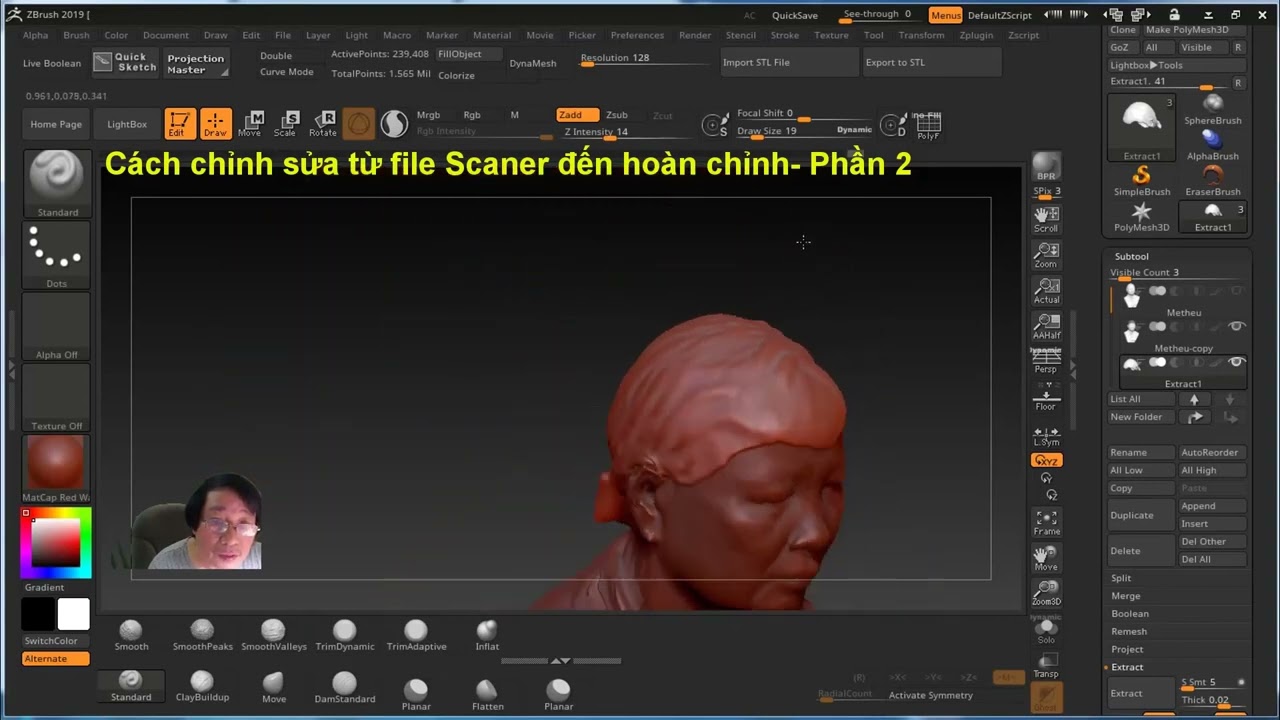The height and width of the screenshot is (720, 1280).
Task: Open the Projection Master dropdown
Action: tap(196, 63)
